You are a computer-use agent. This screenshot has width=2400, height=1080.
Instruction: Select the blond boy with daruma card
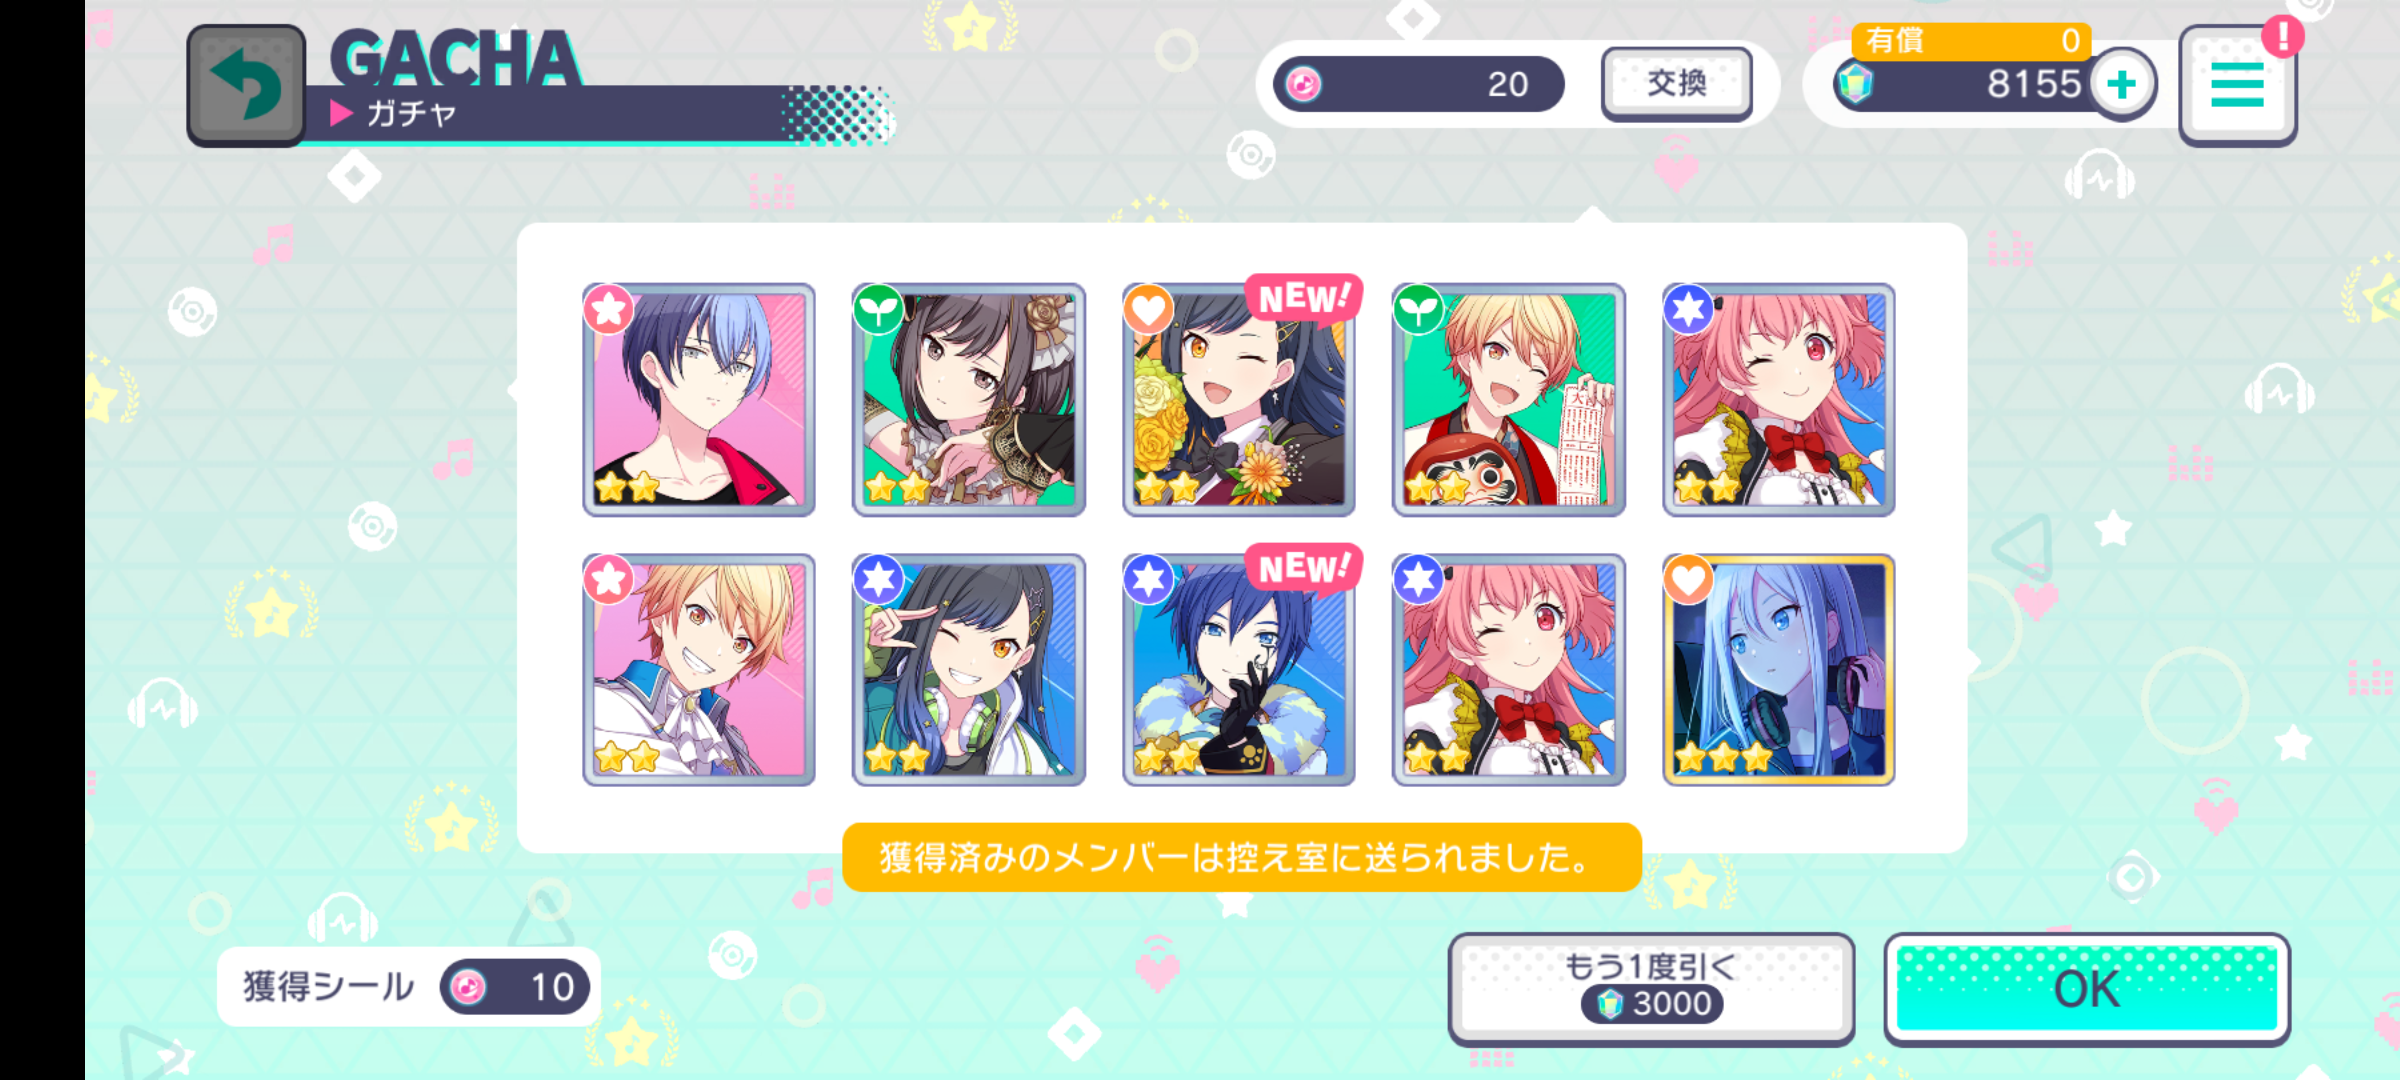(1509, 400)
